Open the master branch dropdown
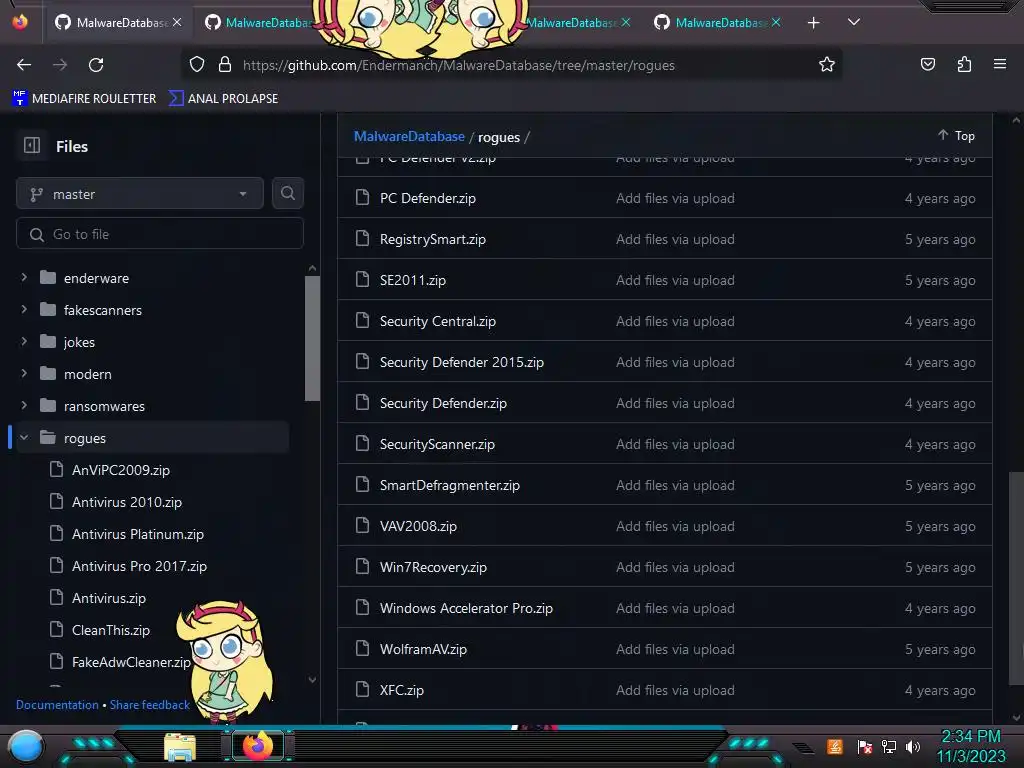Image resolution: width=1024 pixels, height=768 pixels. pos(140,194)
